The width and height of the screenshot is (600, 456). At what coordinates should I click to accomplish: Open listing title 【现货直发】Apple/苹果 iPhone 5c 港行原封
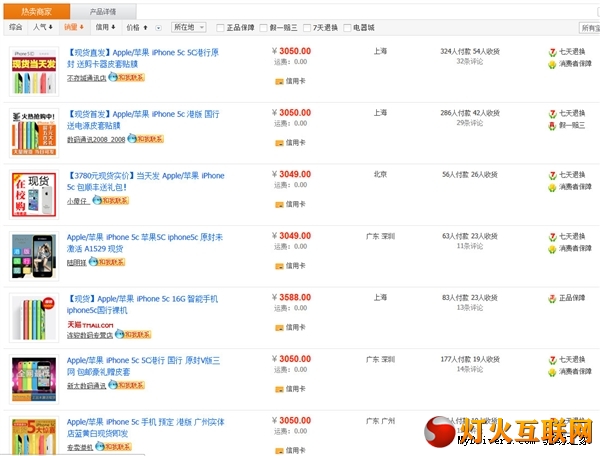[x=143, y=58]
